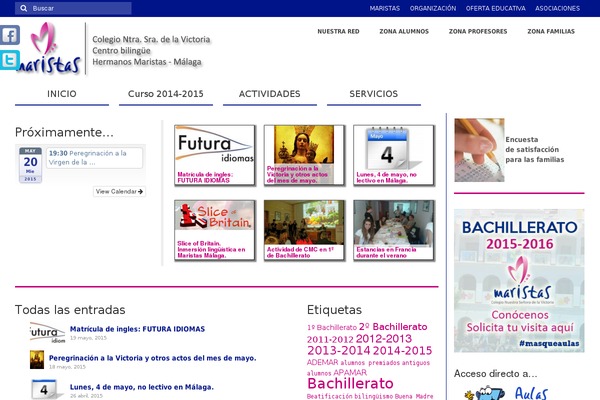Go to ZONA ALUMNOS
The width and height of the screenshot is (600, 400).
point(404,31)
